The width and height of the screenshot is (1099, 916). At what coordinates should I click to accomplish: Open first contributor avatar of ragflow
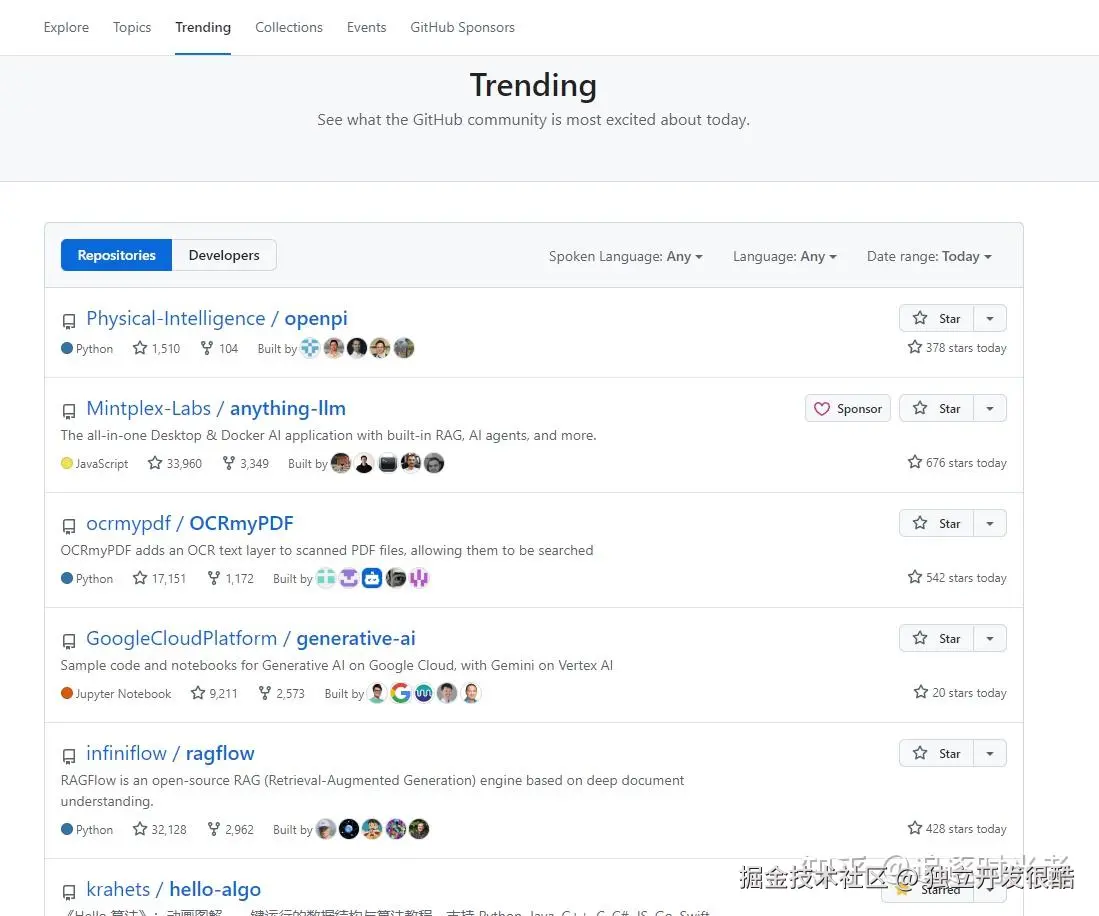pos(326,828)
